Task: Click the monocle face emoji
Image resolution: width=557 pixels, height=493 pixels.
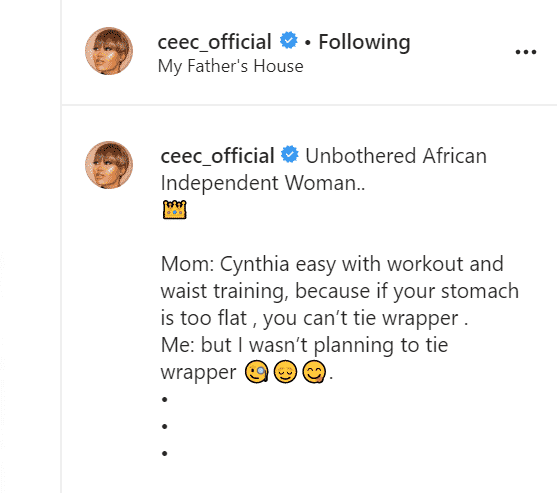Action: click(256, 372)
